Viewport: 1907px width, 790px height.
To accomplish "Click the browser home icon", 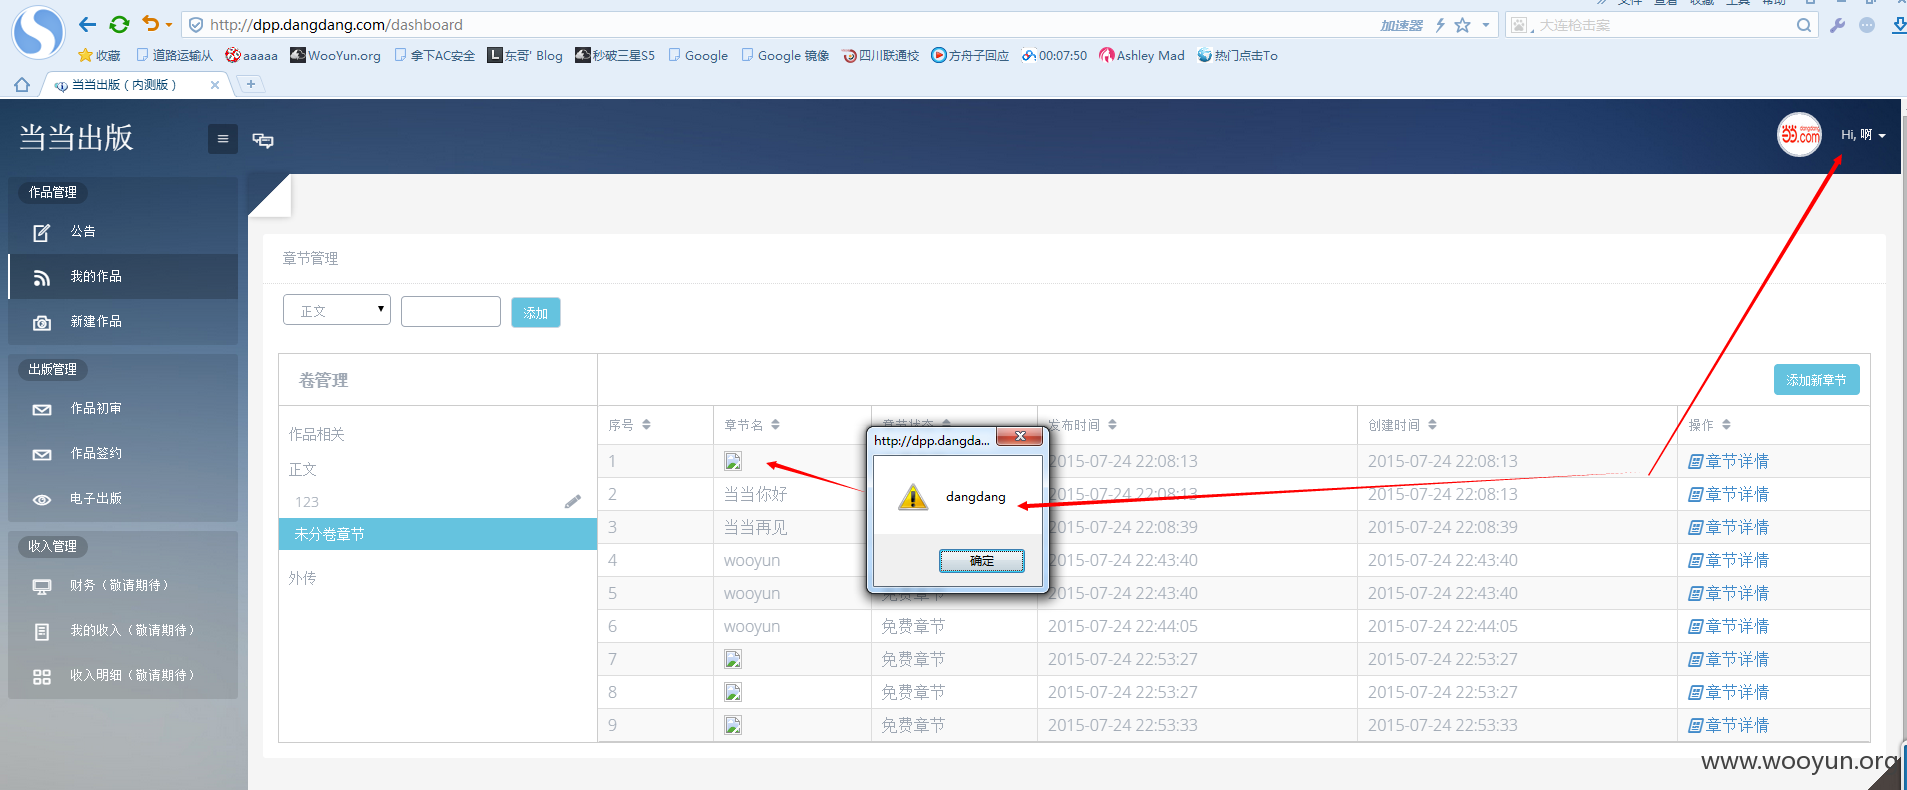I will coord(22,85).
